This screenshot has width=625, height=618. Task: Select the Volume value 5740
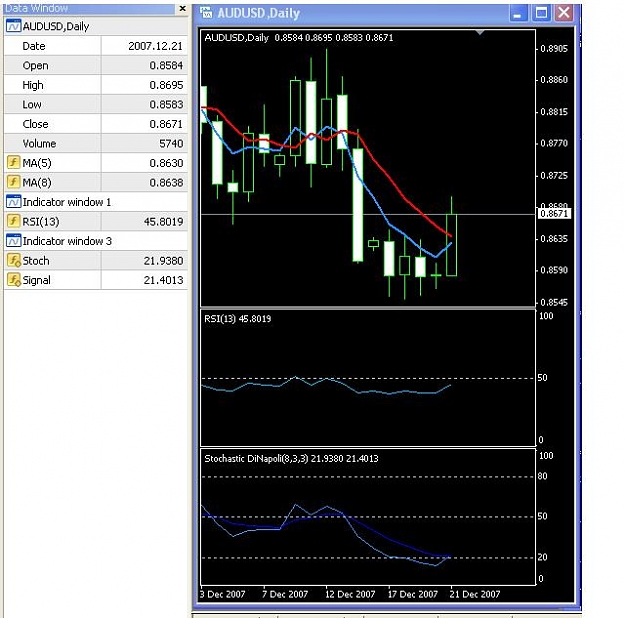pos(171,144)
